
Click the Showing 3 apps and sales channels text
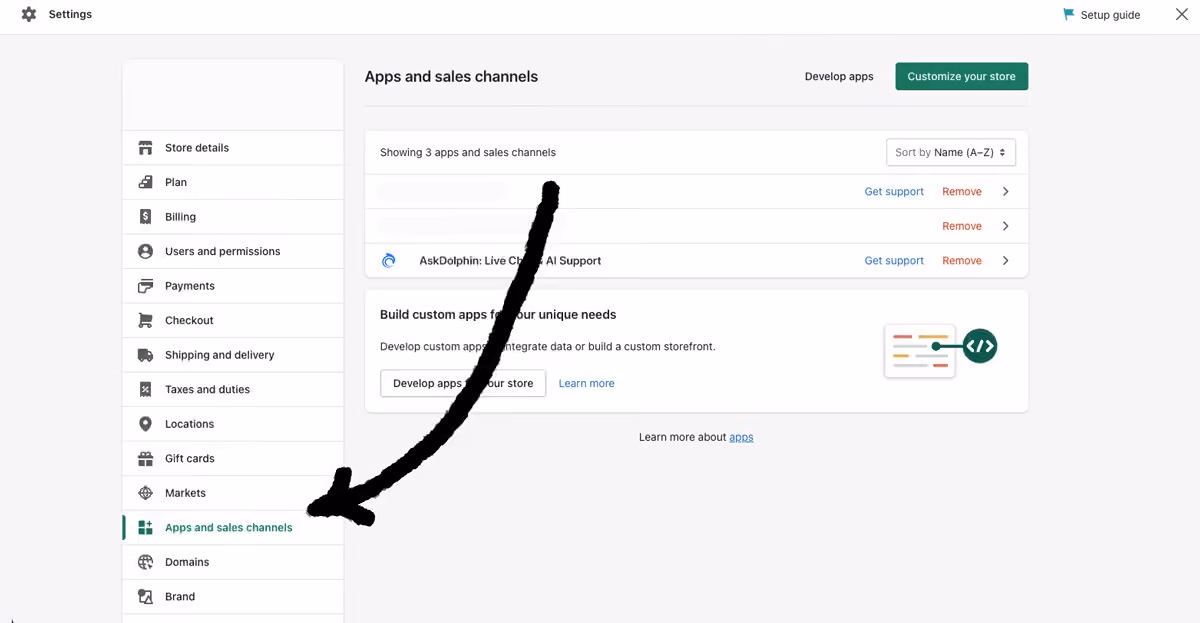[467, 152]
